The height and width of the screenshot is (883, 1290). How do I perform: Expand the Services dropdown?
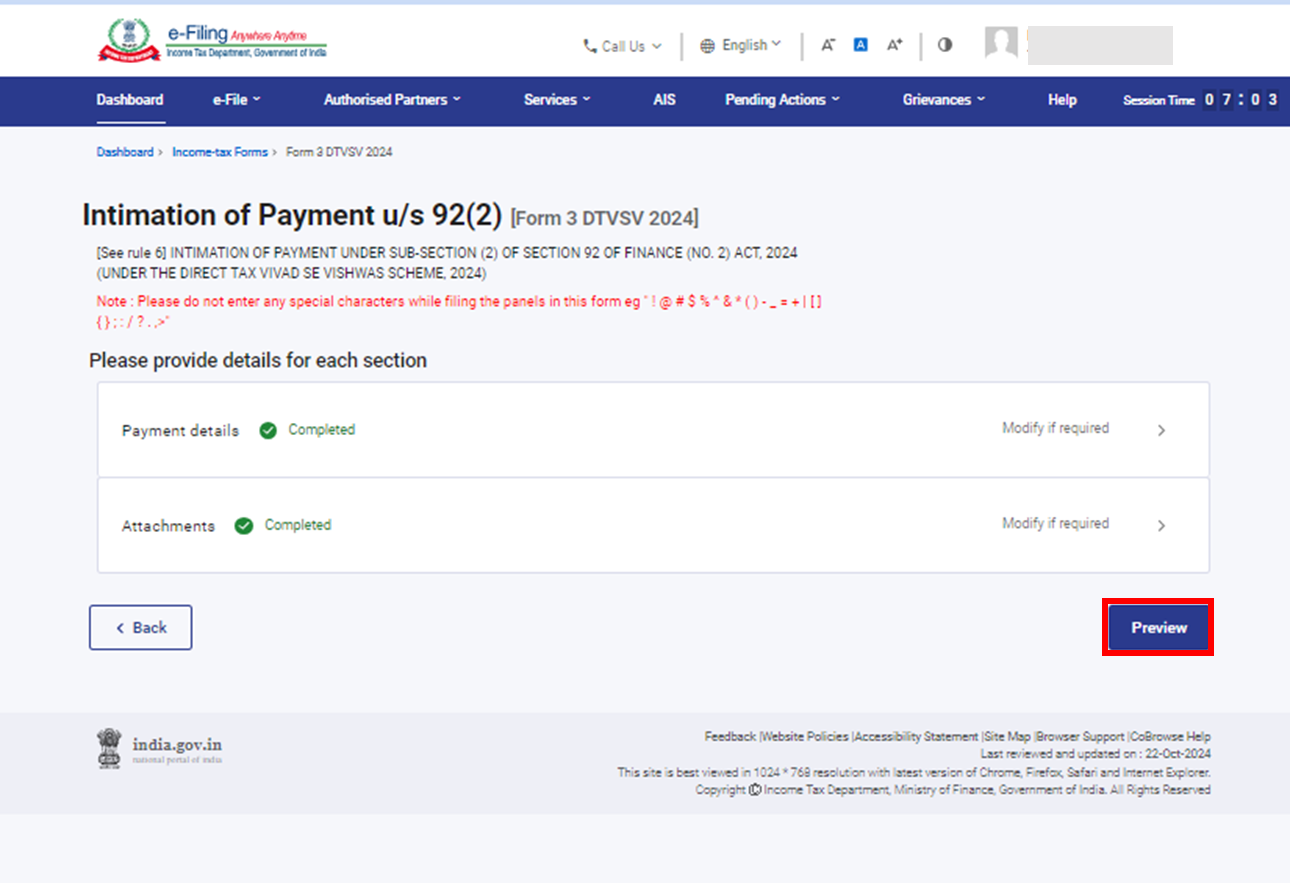[556, 100]
